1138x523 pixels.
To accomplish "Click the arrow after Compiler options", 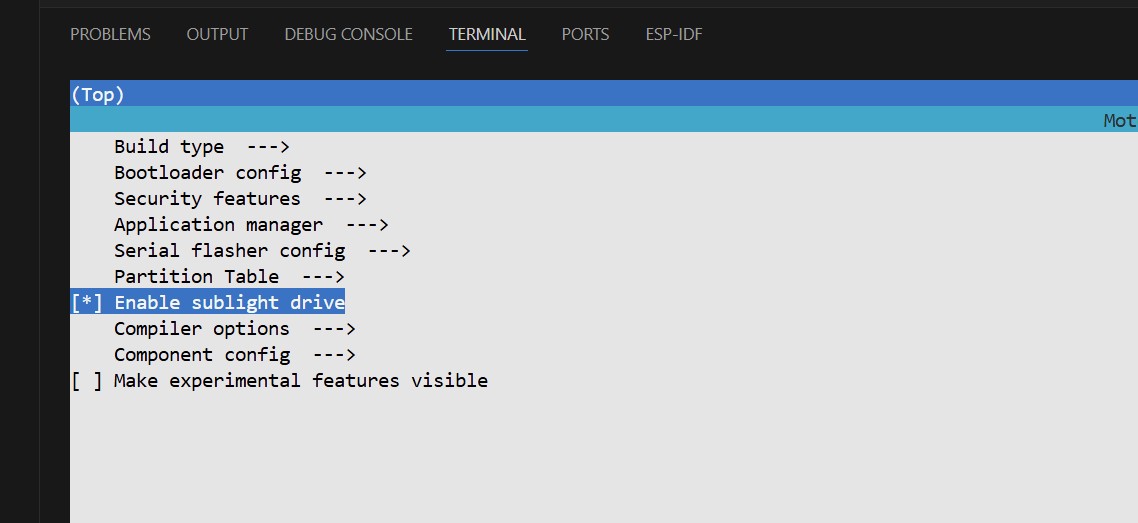I will pos(334,329).
